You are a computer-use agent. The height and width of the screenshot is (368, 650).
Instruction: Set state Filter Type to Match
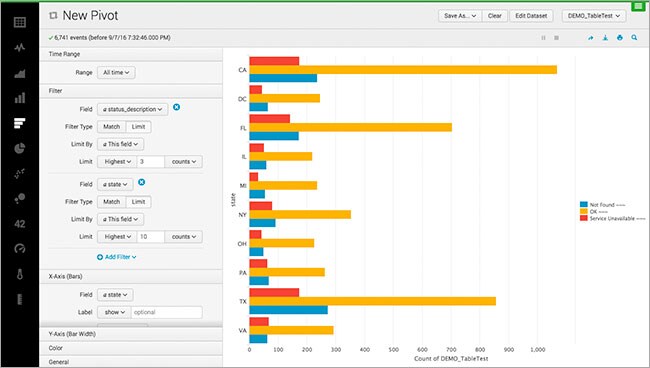tap(112, 202)
